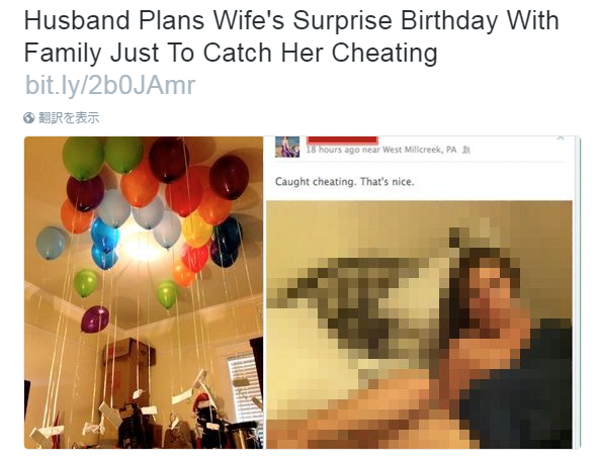Click the friends audience icon after PA
600x459 pixels.
[466, 150]
